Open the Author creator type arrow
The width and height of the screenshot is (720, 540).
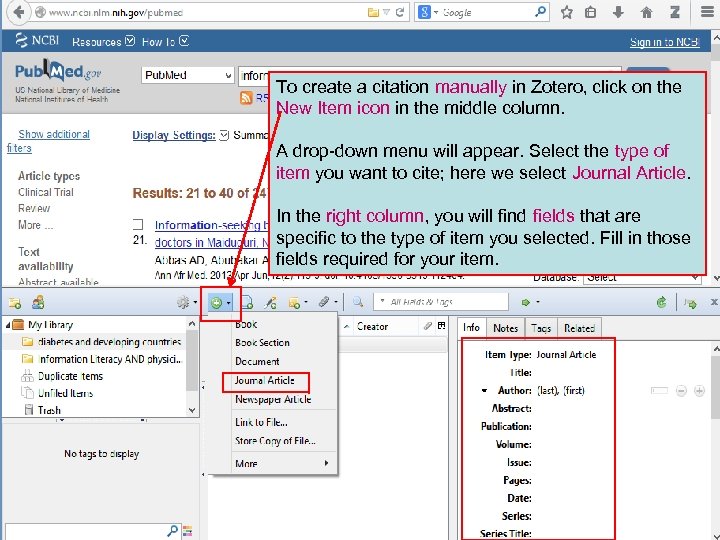(x=484, y=391)
